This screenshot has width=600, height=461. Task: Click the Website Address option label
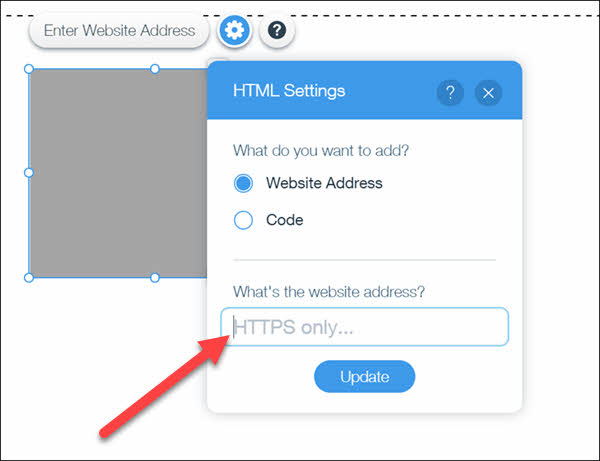pos(324,183)
